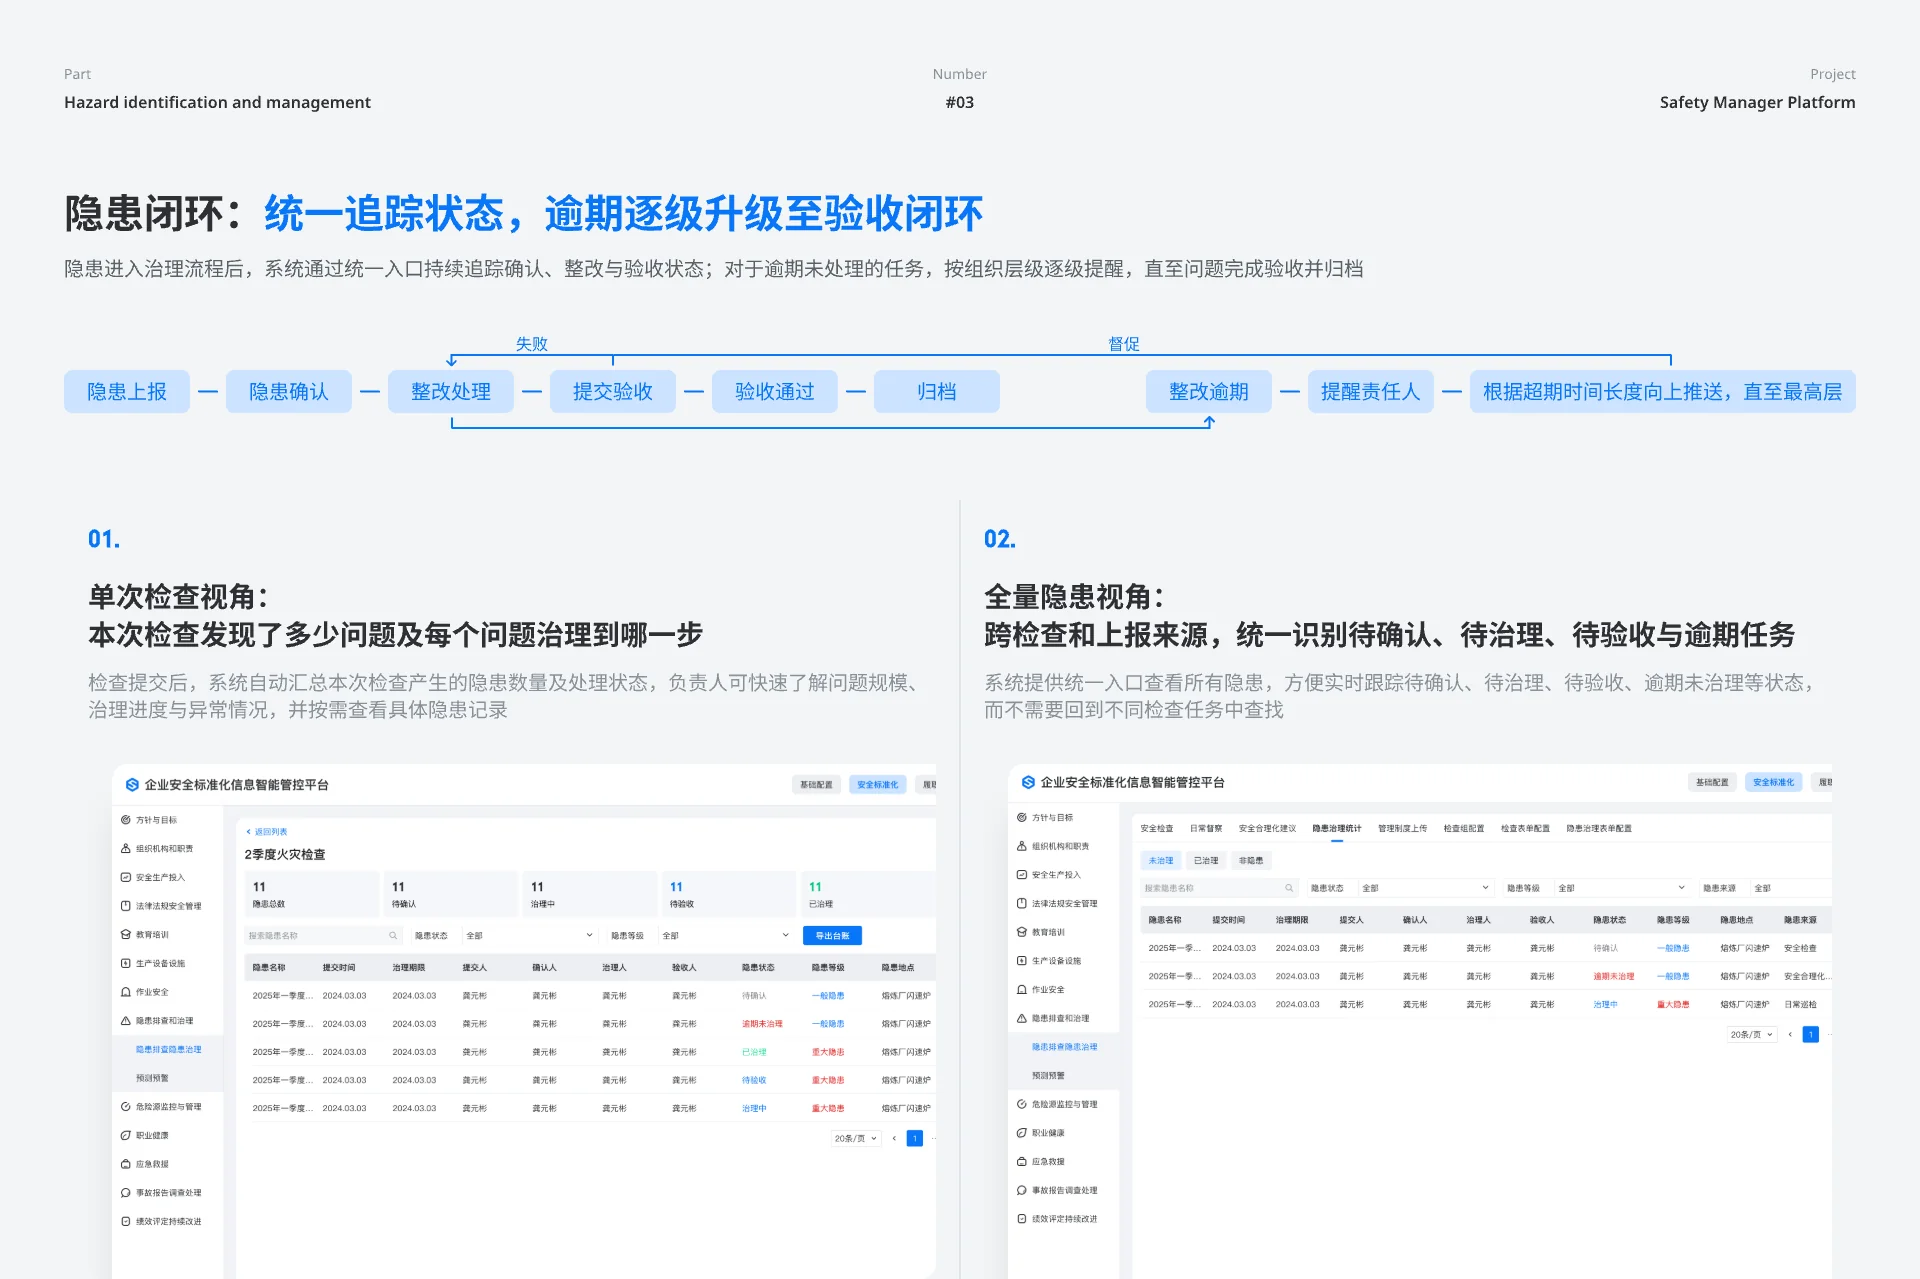The height and width of the screenshot is (1279, 1920).
Task: Click the 安全生产投入 icon in mockup 01 sidebar
Action: 126,877
